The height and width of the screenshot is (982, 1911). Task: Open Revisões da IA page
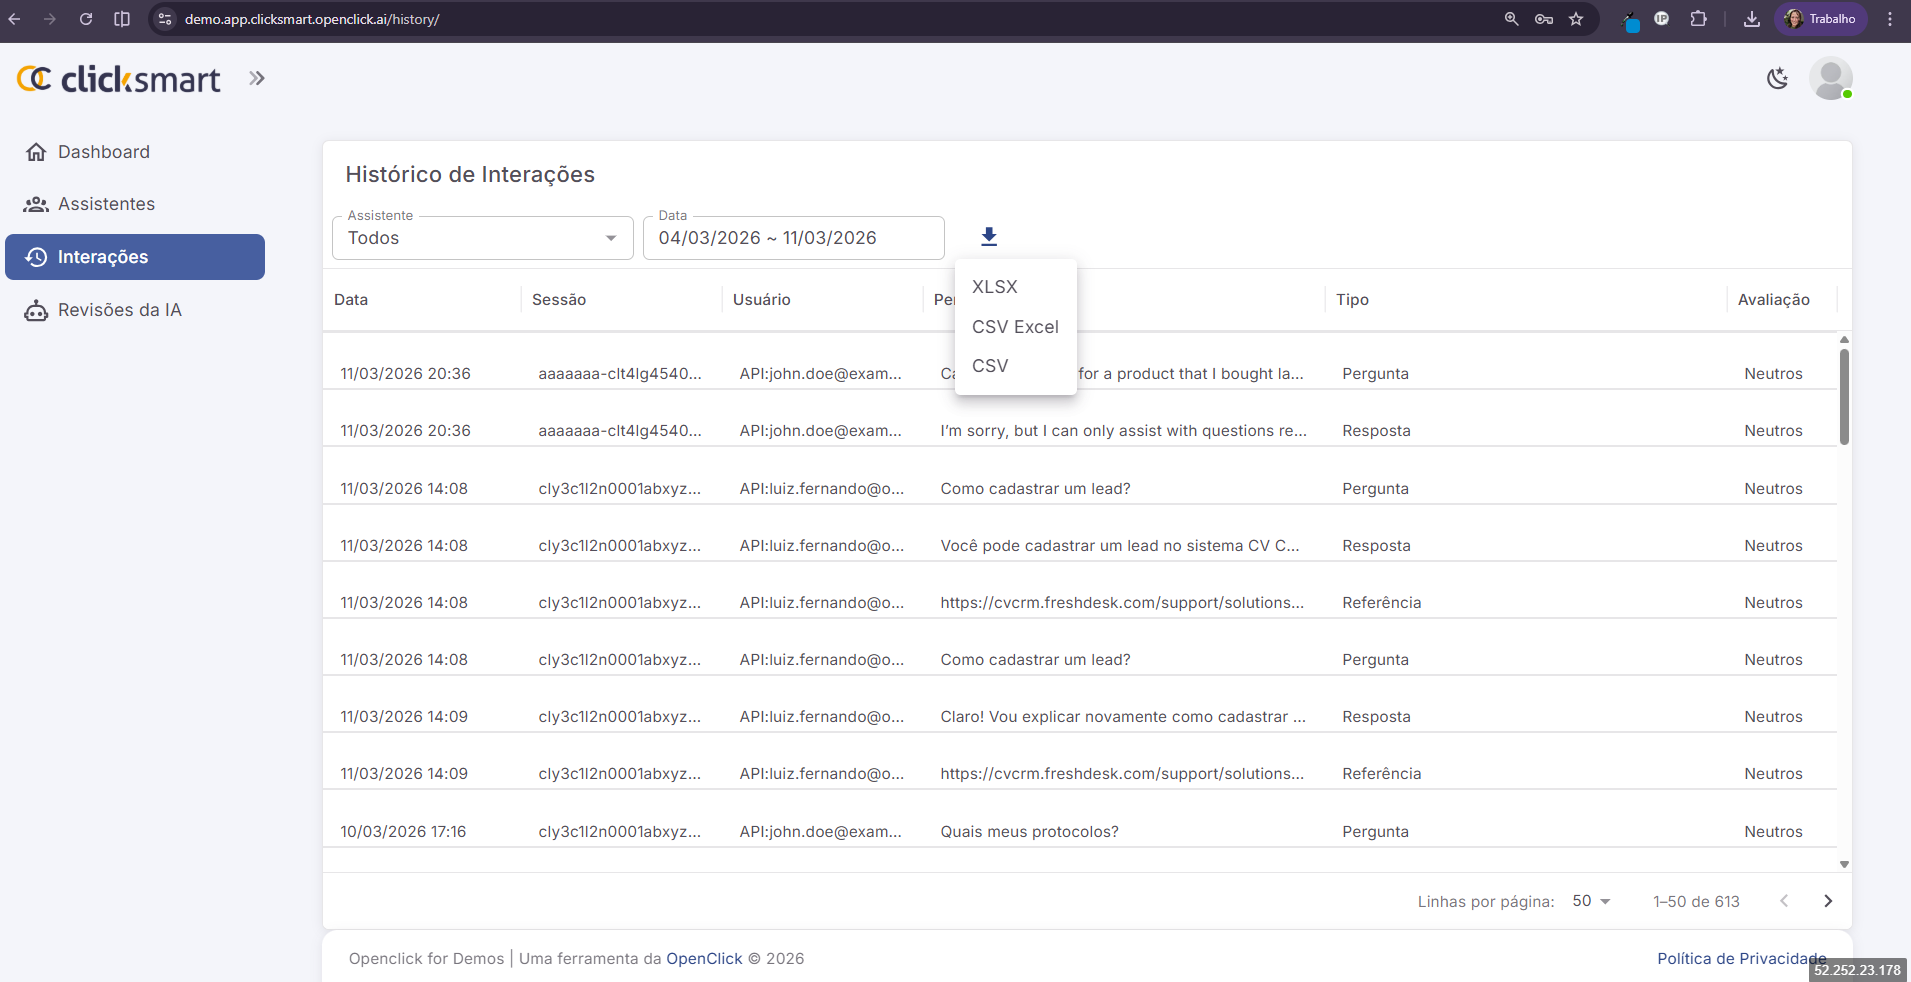click(x=119, y=310)
